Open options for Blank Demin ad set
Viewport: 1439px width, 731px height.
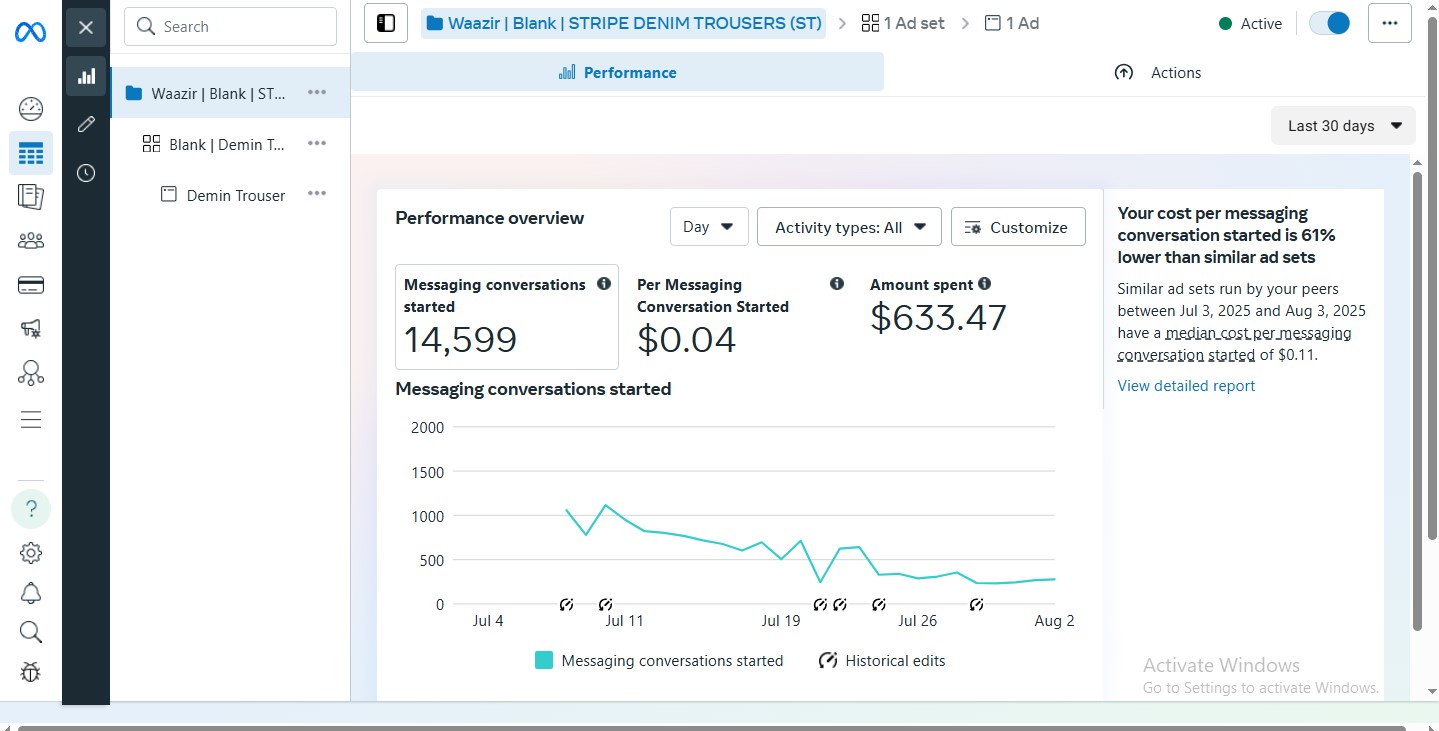point(317,143)
